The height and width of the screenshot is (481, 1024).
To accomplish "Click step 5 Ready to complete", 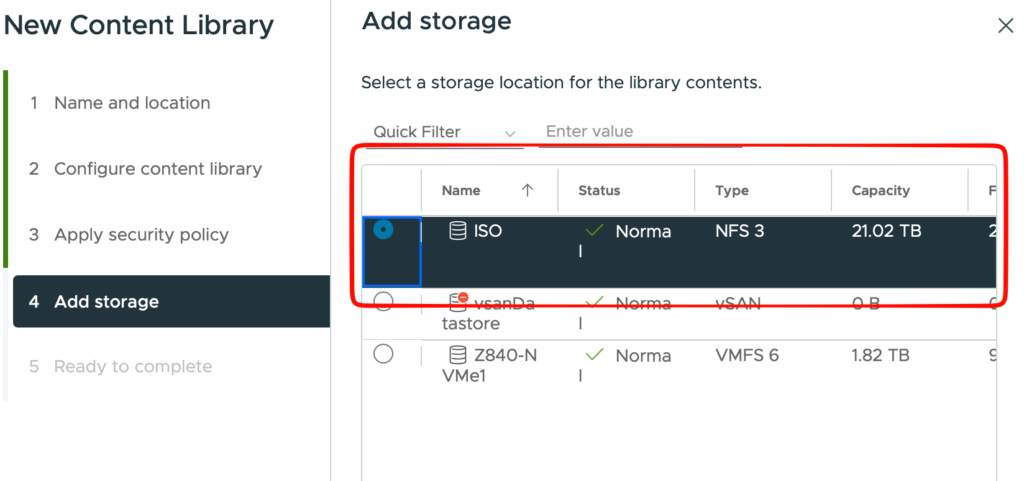I will pos(132,366).
